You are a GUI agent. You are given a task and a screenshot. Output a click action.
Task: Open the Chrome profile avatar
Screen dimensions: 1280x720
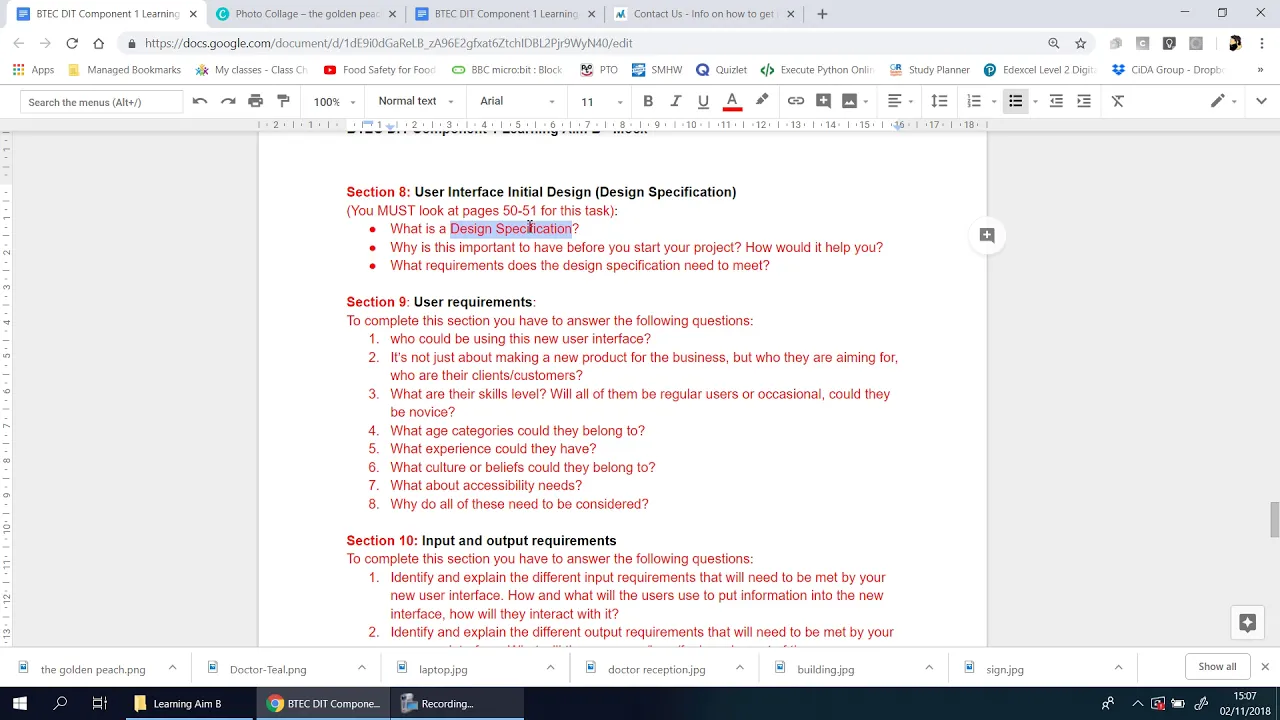coord(1235,43)
